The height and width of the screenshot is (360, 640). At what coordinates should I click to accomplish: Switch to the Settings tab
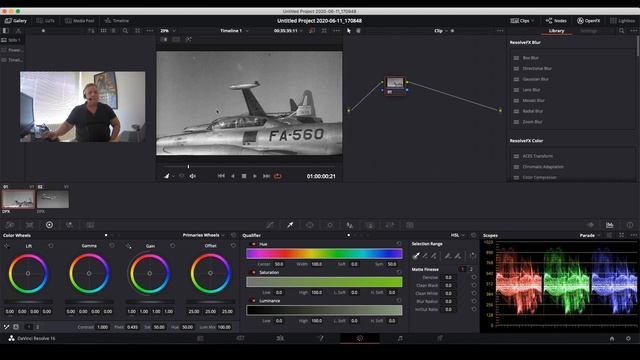588,31
